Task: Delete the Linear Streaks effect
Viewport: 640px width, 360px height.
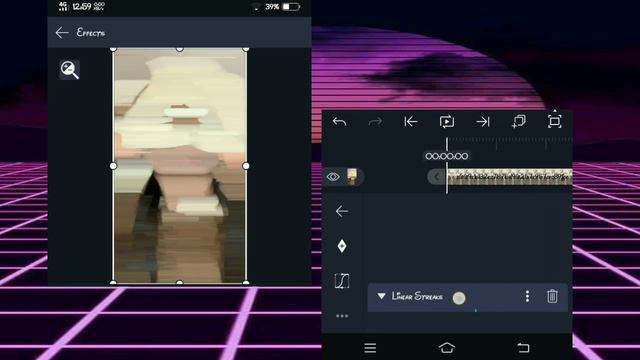Action: pyautogui.click(x=552, y=296)
